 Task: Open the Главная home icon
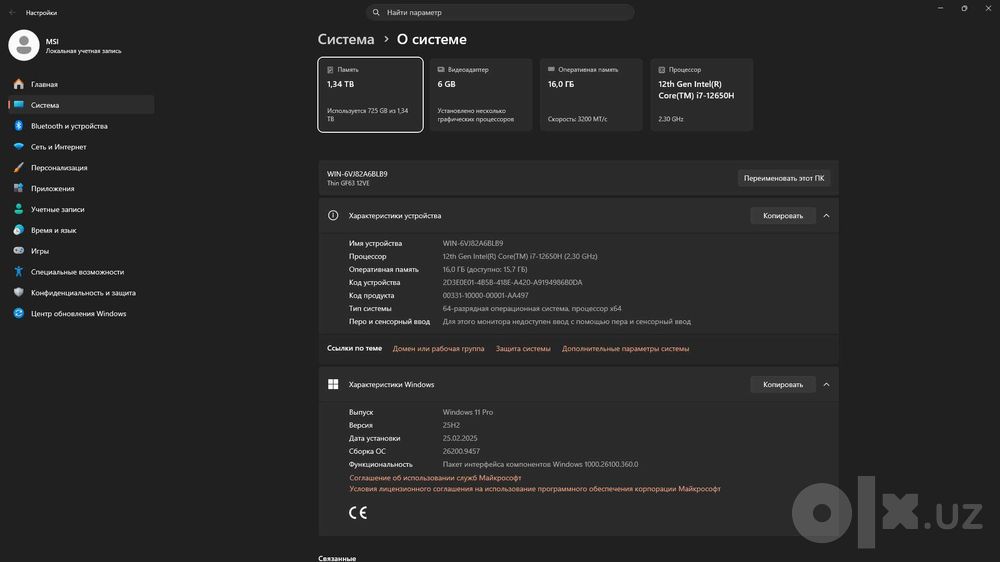coord(18,84)
